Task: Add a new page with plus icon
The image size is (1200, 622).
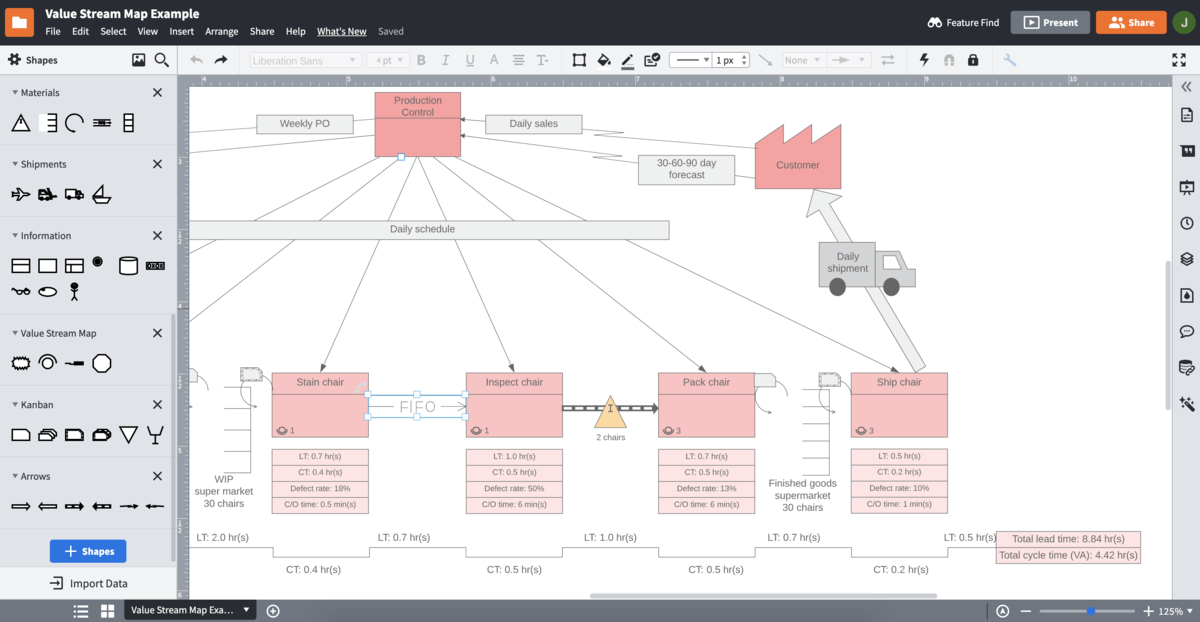Action: tap(273, 610)
